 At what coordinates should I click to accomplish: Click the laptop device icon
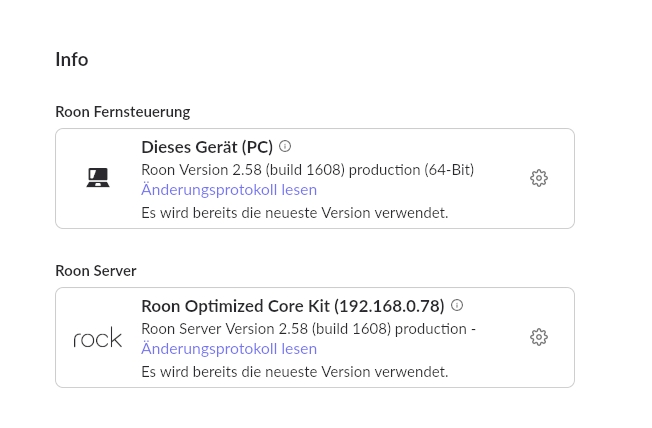98,178
